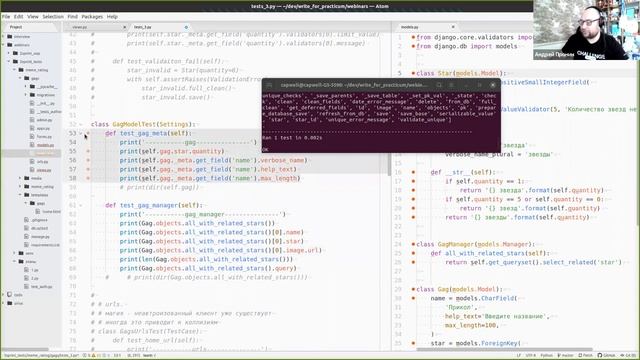Close the terminal window

tap(493, 85)
